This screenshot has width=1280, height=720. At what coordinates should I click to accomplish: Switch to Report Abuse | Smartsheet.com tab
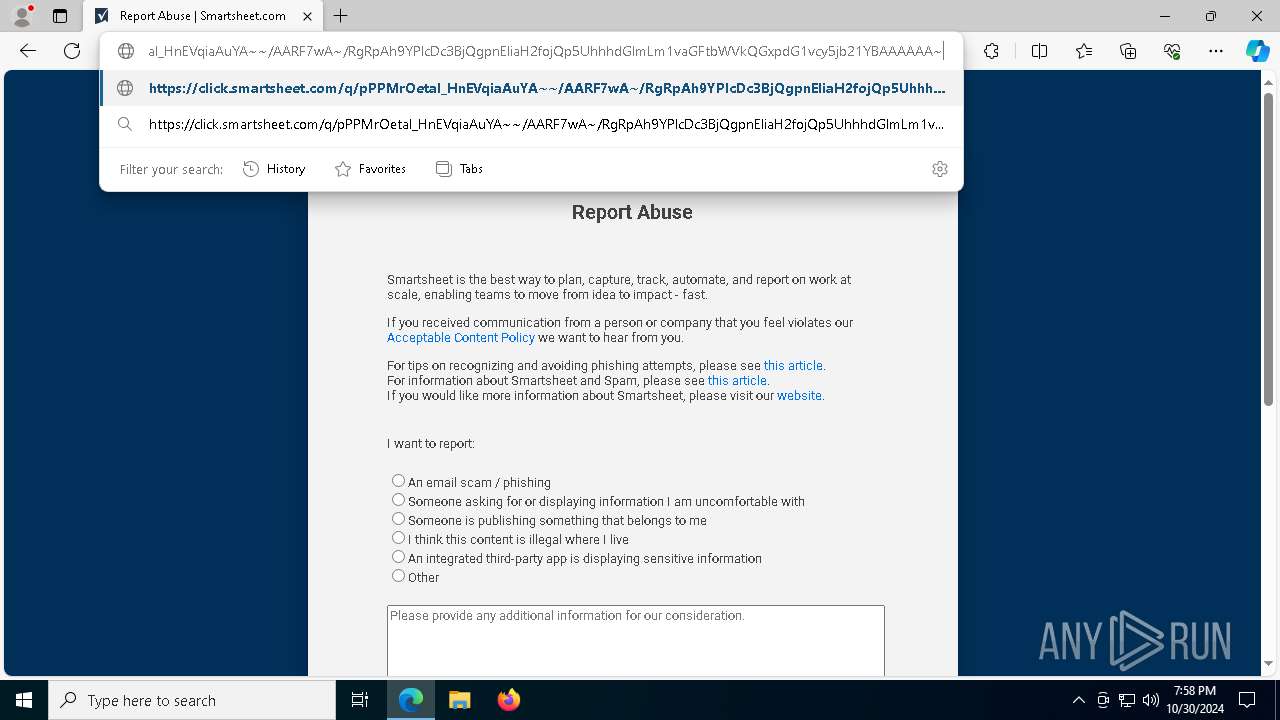203,16
